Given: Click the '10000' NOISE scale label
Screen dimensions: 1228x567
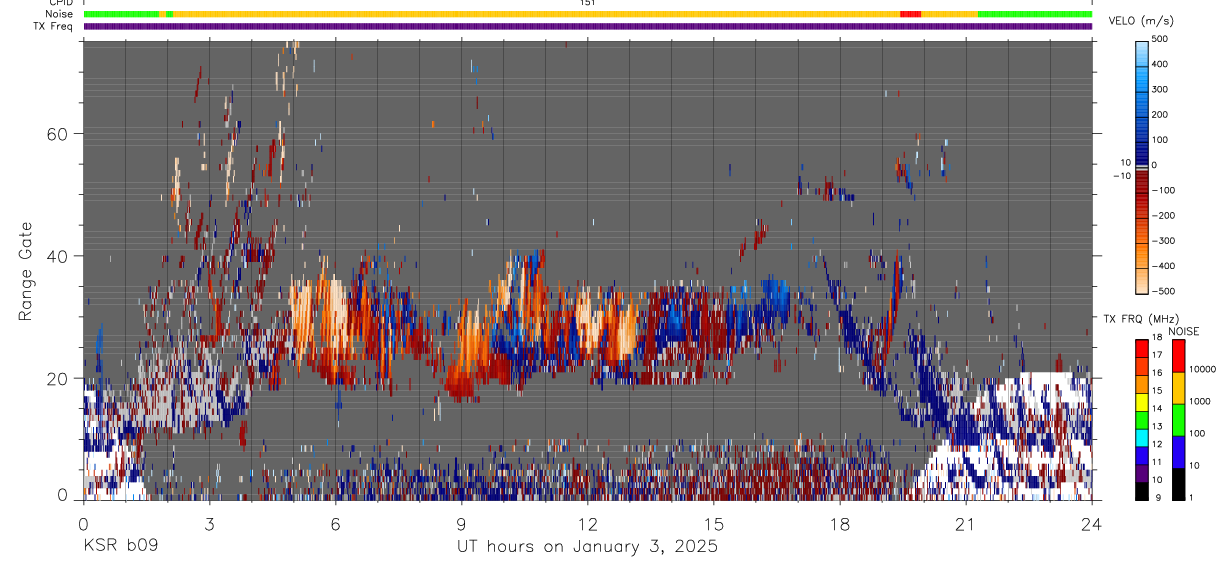Looking at the screenshot, I should [x=1205, y=369].
